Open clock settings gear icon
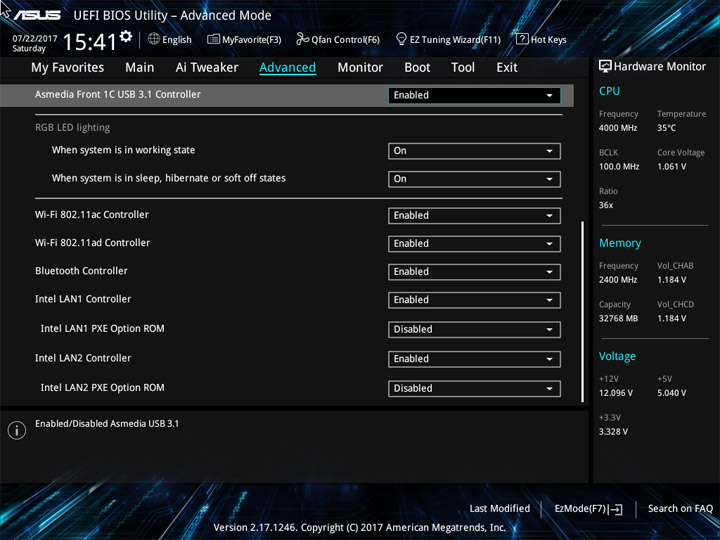720x540 pixels. click(126, 36)
